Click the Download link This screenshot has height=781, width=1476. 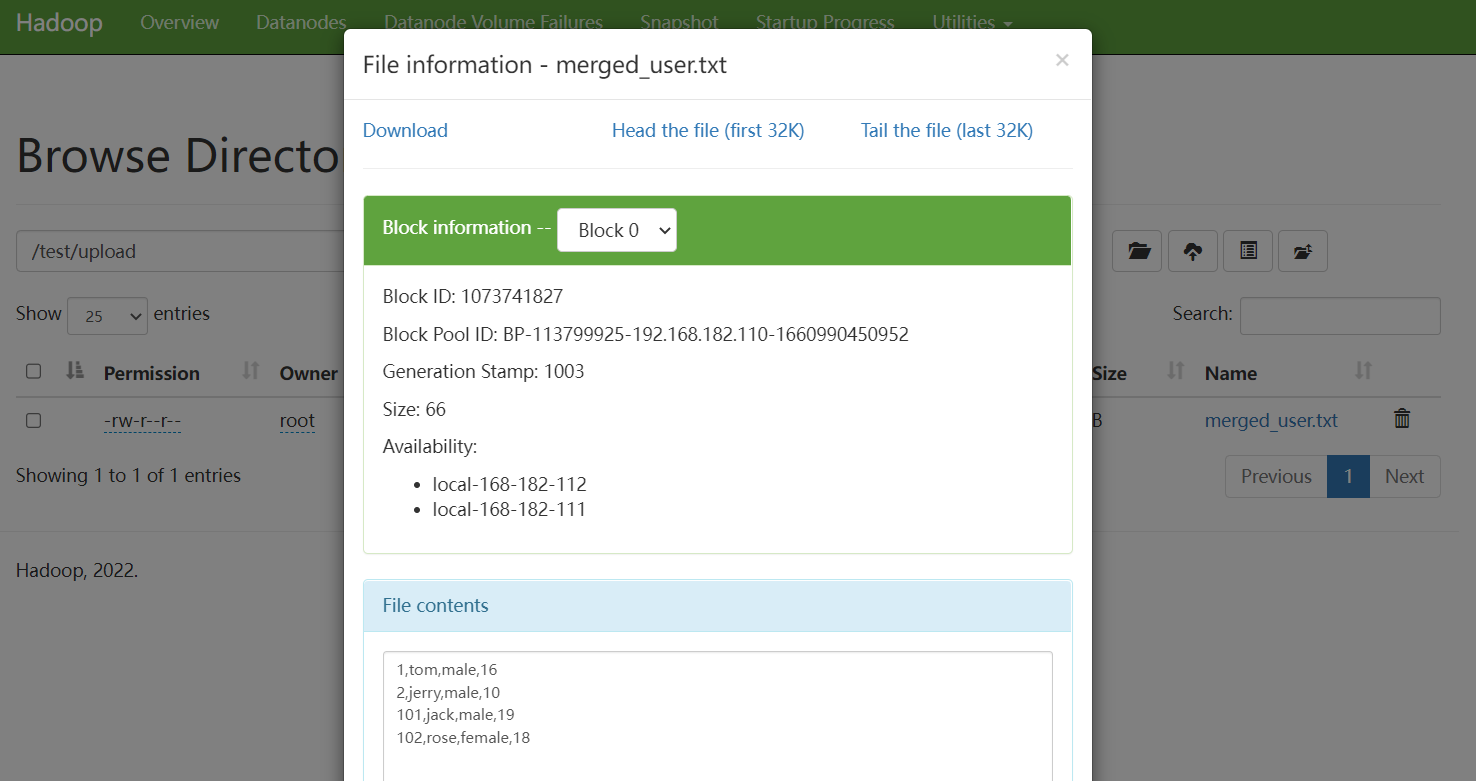click(405, 130)
